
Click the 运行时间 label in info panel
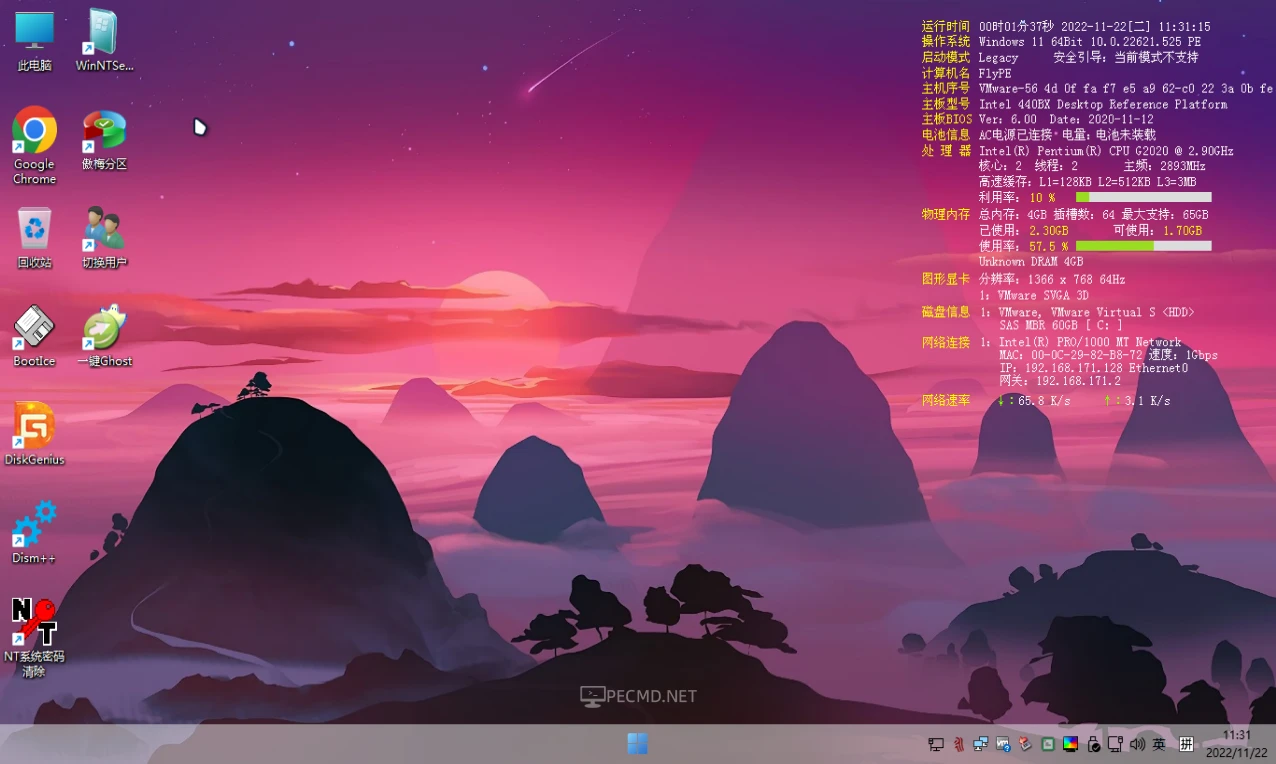coord(946,26)
